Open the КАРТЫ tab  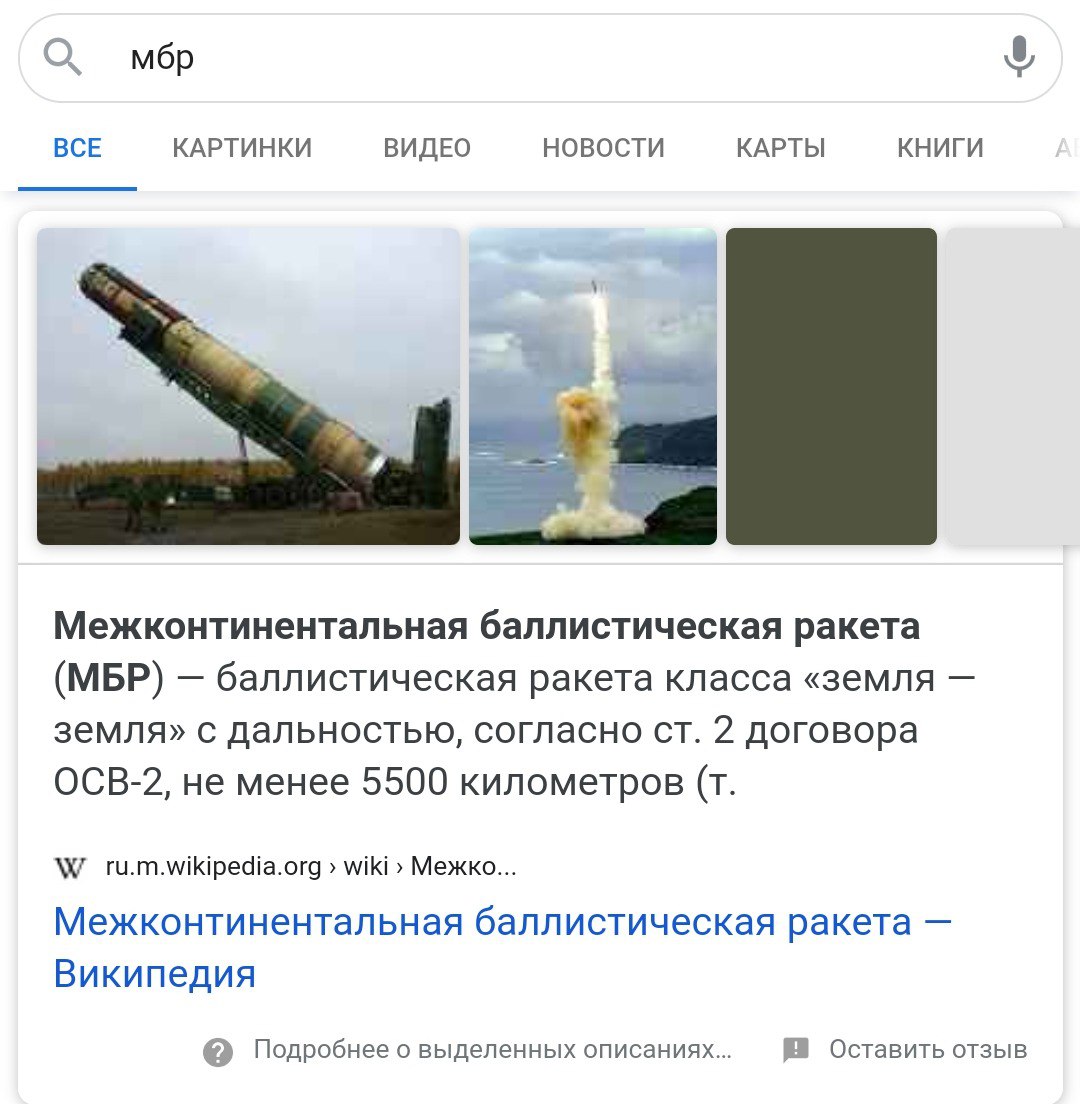(x=781, y=149)
